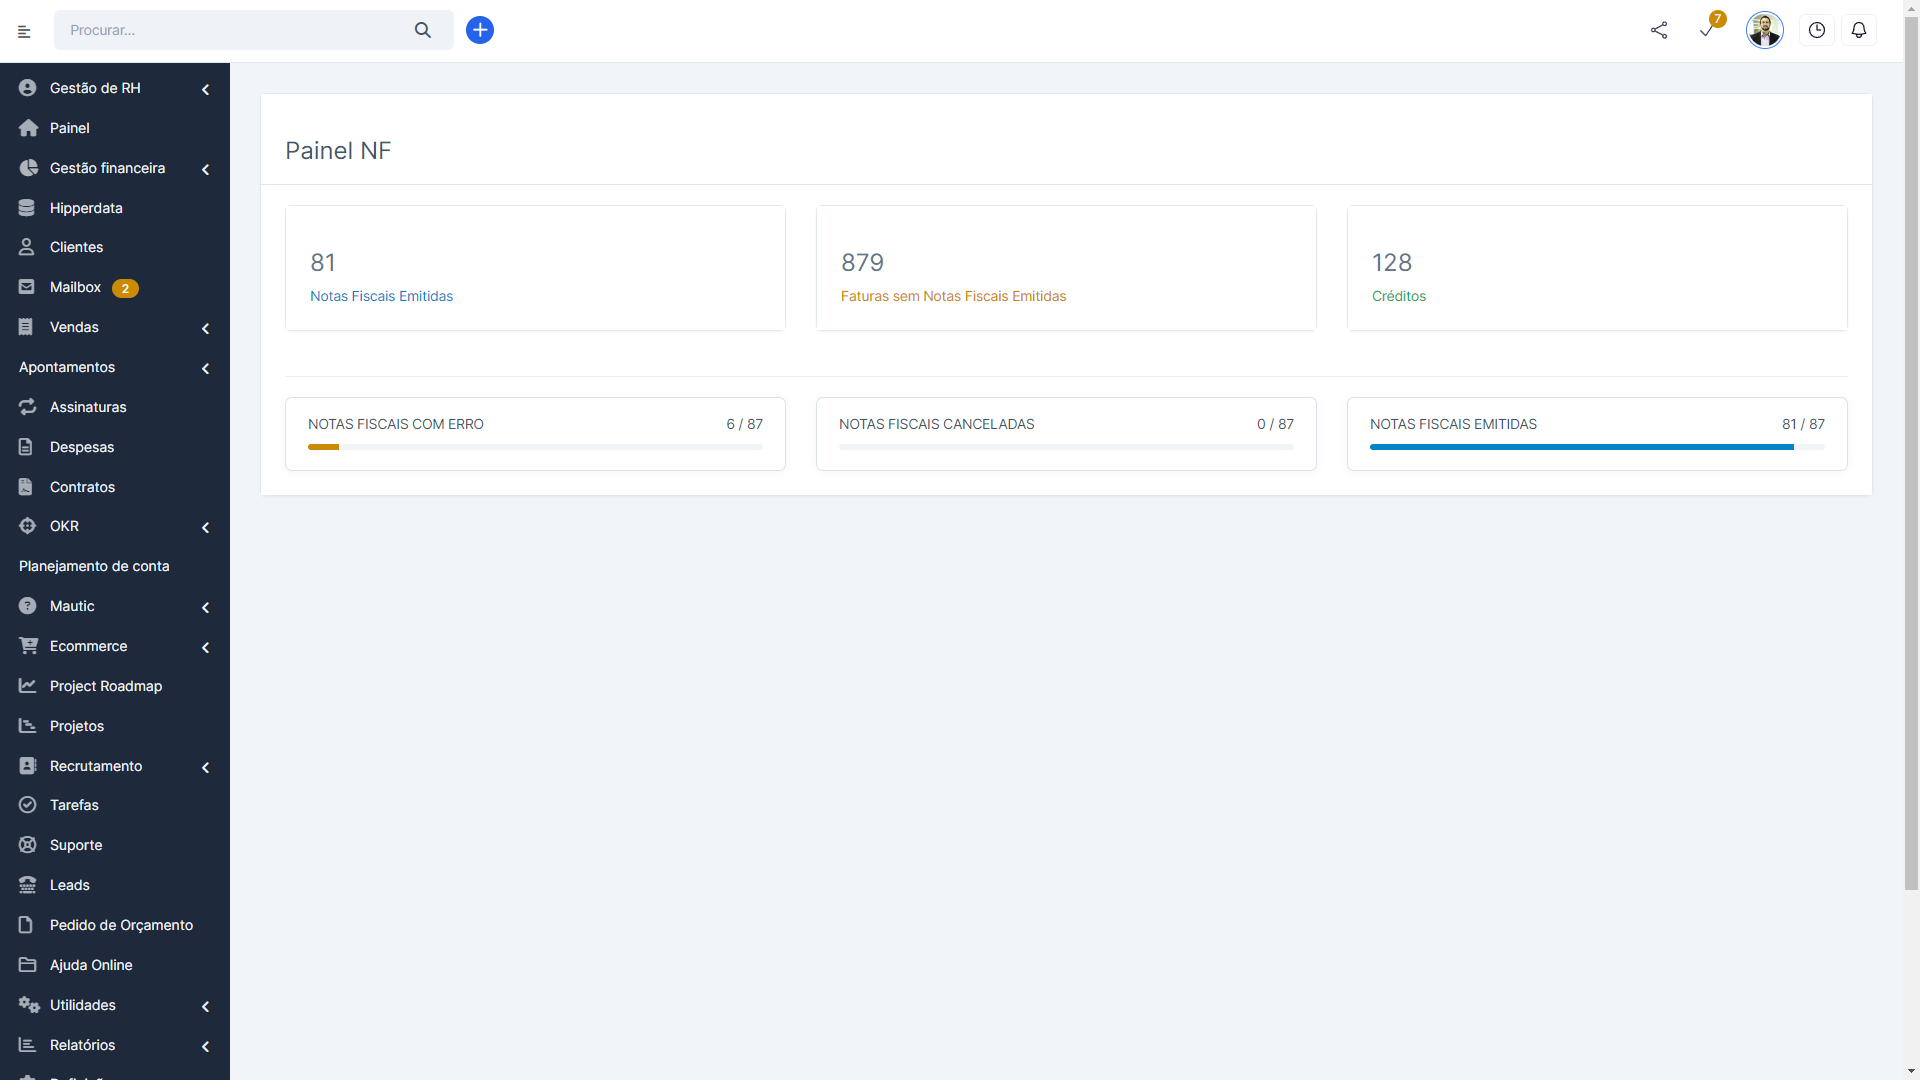The height and width of the screenshot is (1080, 1920).
Task: Open the notifications bell icon
Action: click(x=1859, y=30)
